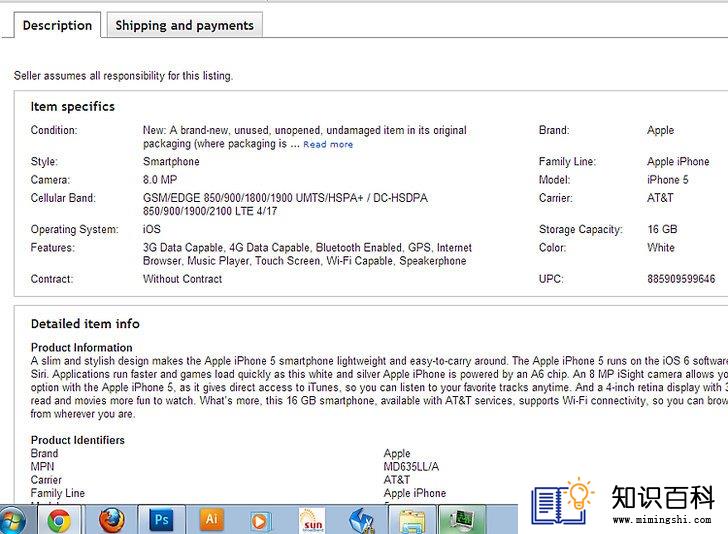Screen dimensions: 728x534
Task: Click the Condition label
Action: click(54, 130)
